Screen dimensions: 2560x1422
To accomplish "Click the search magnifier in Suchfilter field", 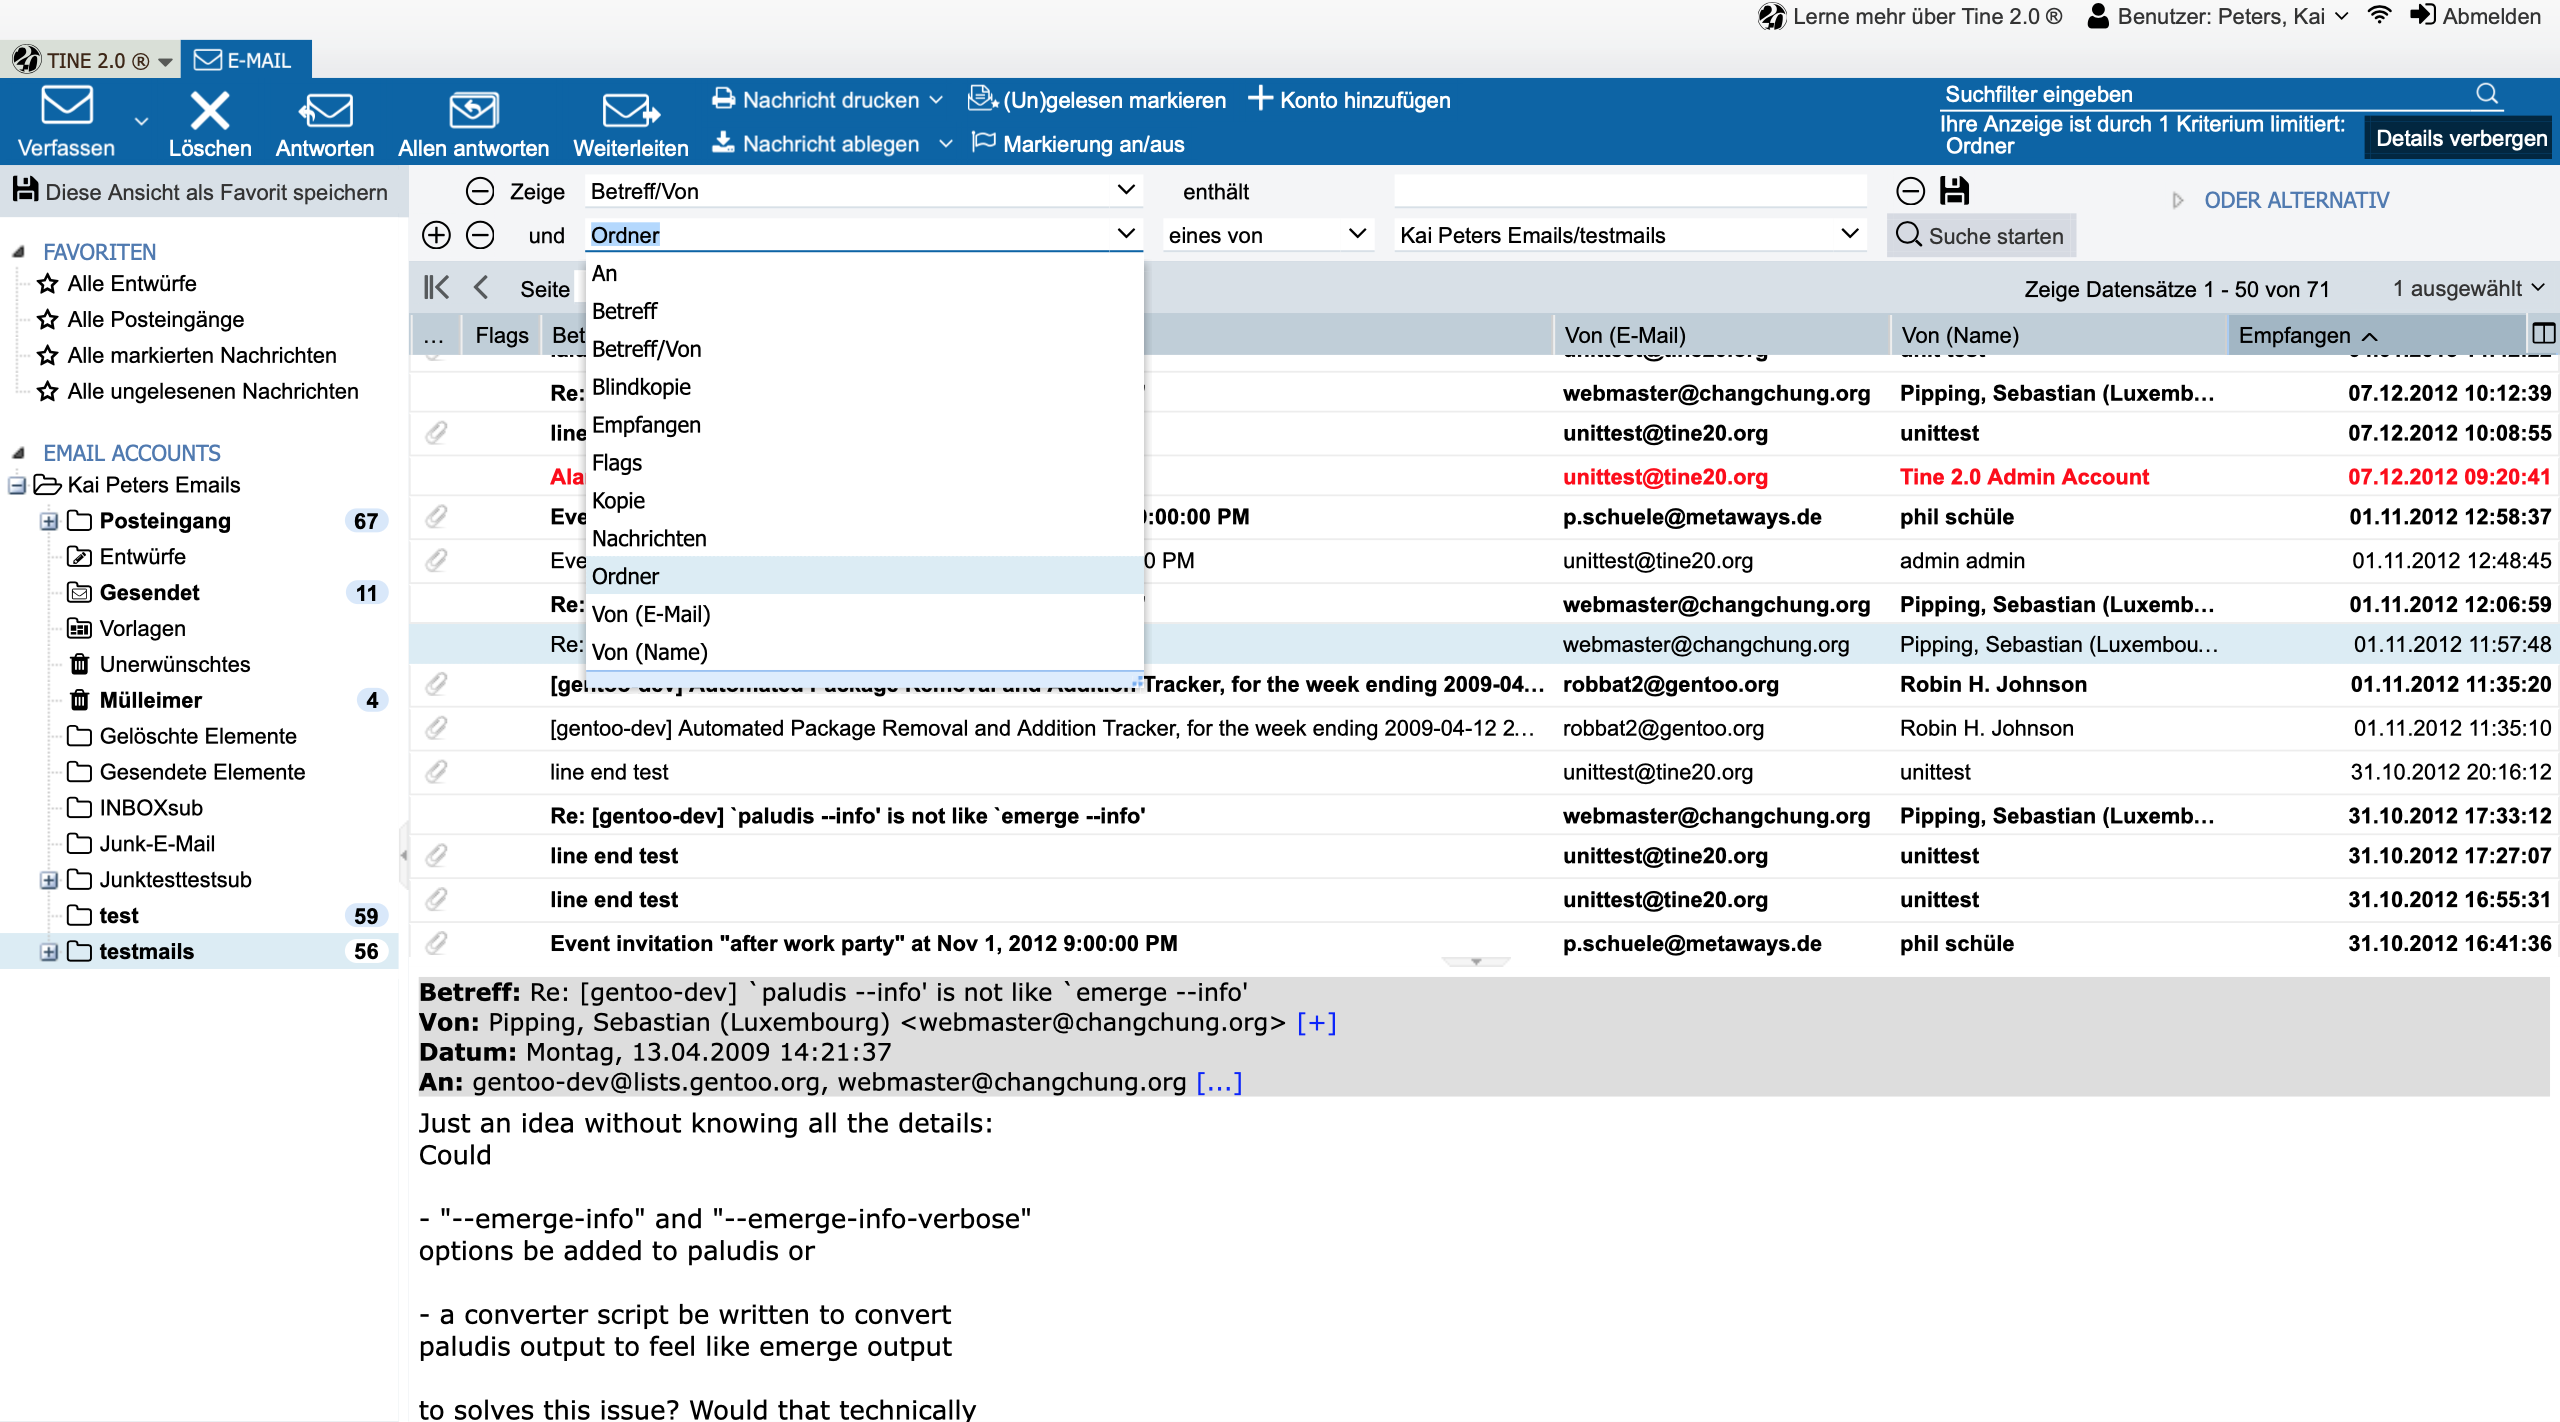I will [x=2487, y=94].
